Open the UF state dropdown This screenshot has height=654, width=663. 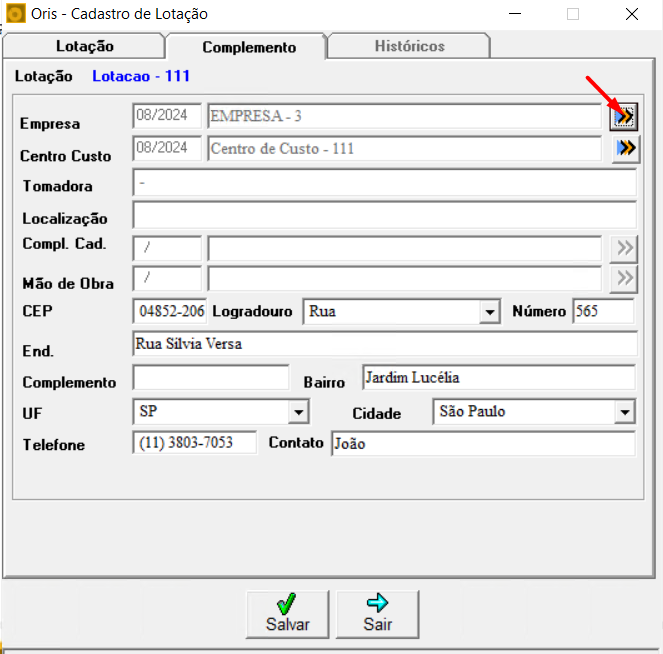(x=299, y=412)
